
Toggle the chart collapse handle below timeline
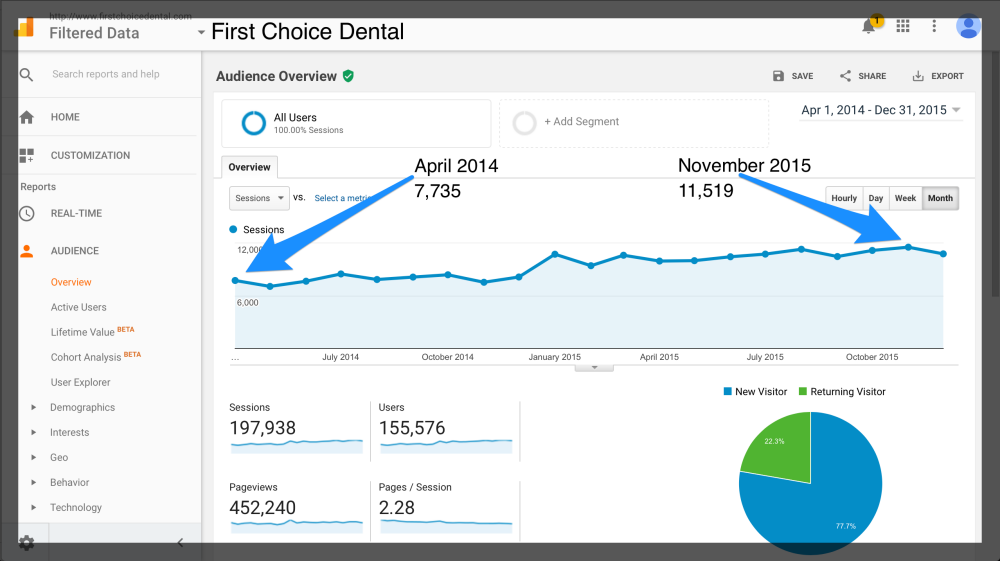(x=594, y=368)
